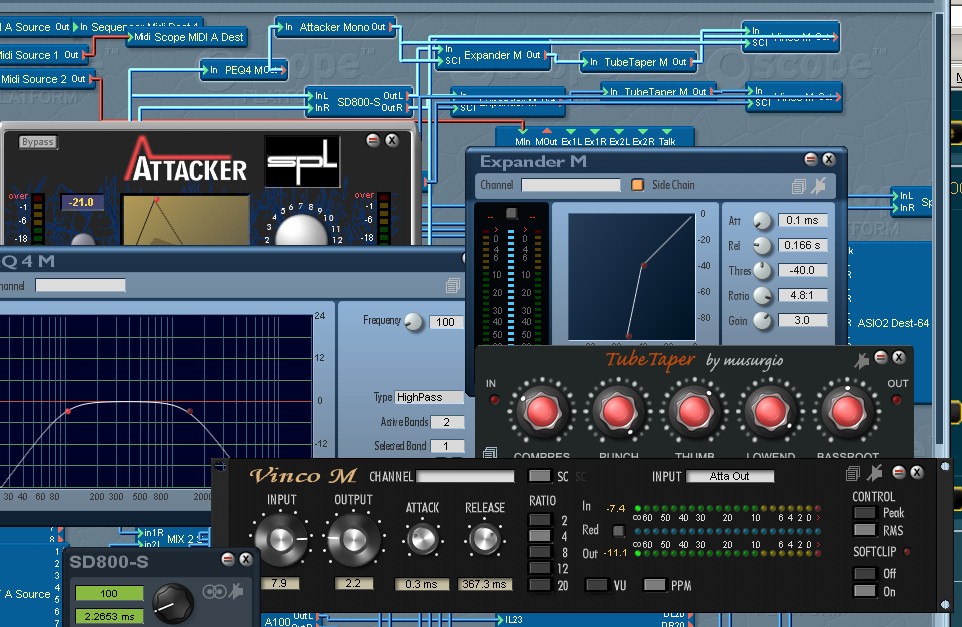
Task: Click the 0.1 ms attack value in Expander M
Action: point(802,220)
